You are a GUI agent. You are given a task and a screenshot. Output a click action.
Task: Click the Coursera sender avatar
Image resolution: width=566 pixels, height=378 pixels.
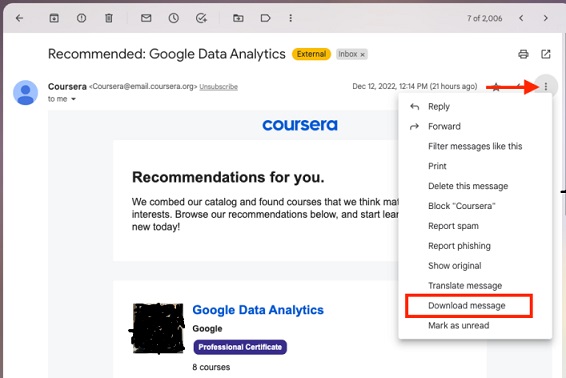26,93
